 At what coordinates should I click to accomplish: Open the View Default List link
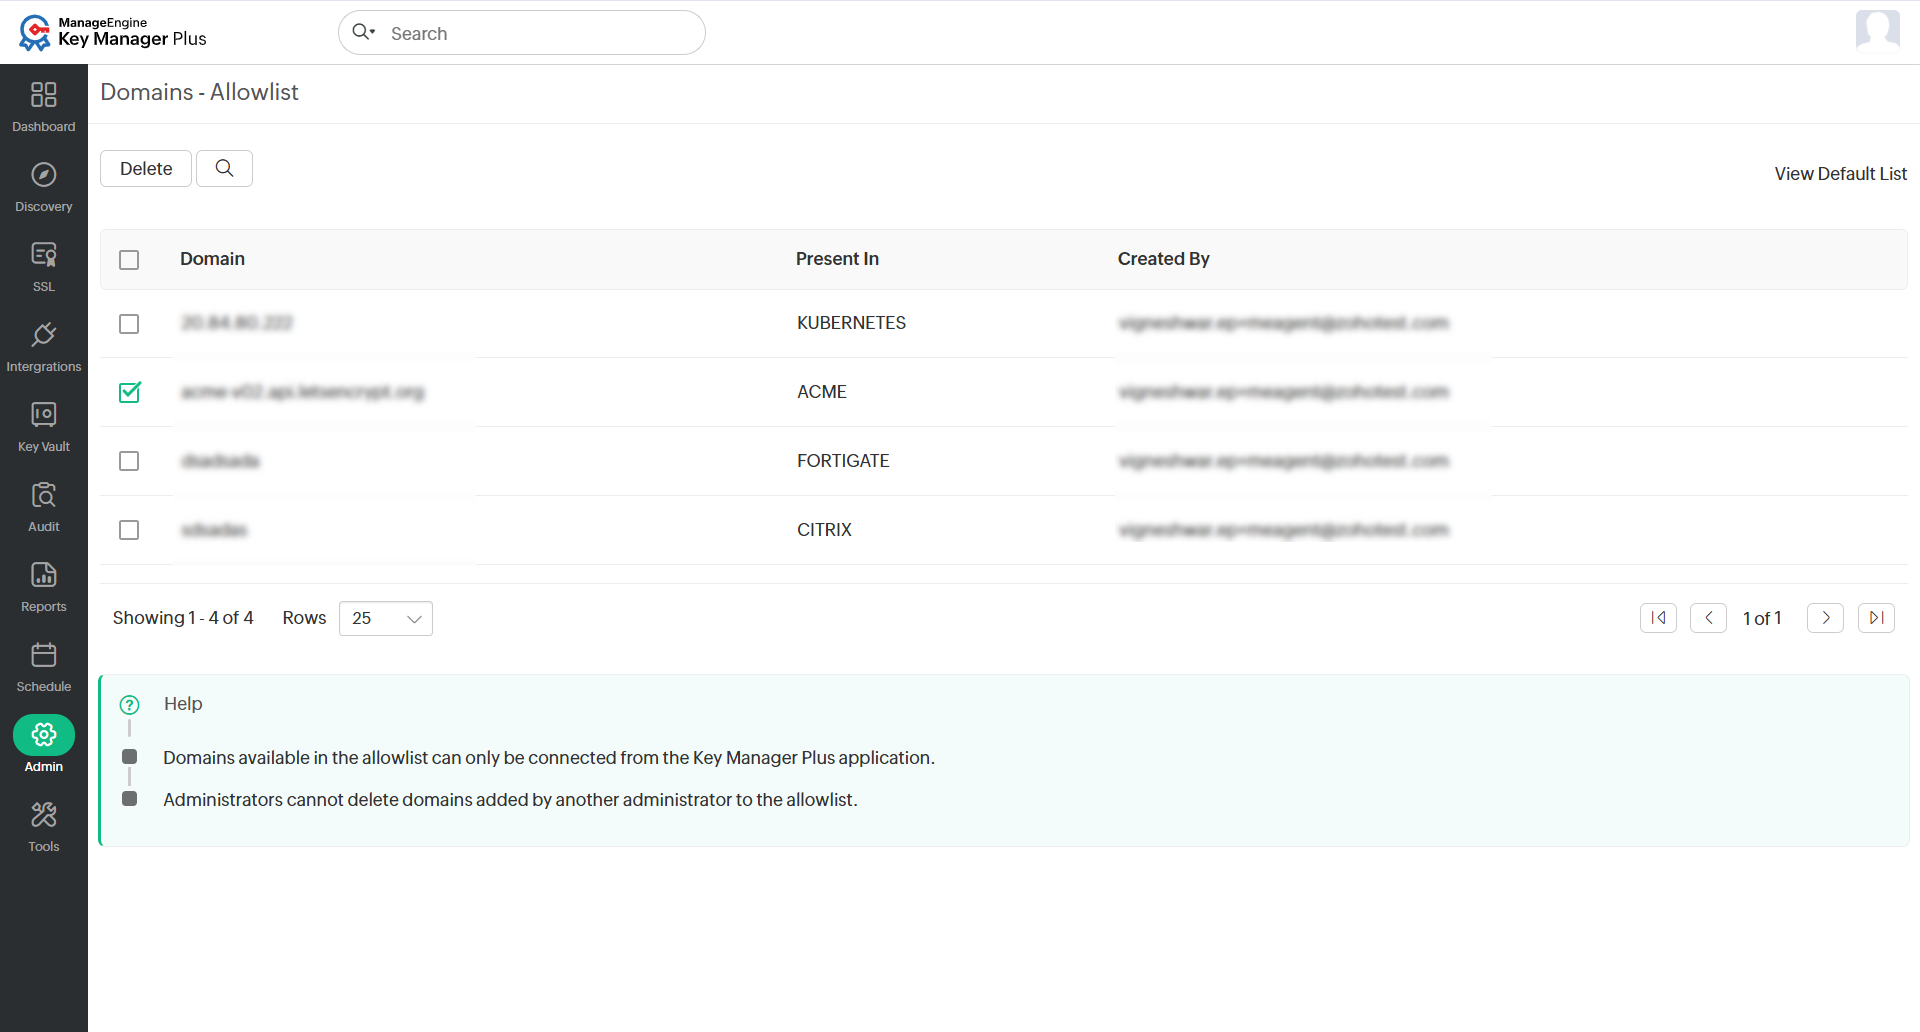coord(1840,174)
